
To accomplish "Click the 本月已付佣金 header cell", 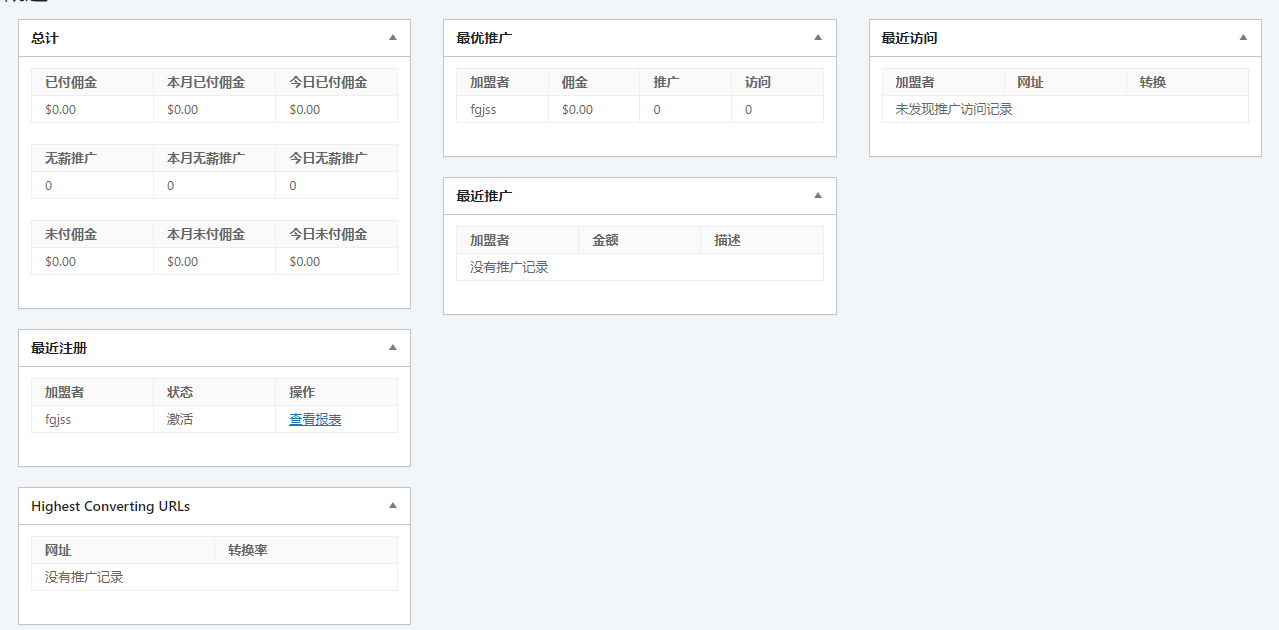I will pyautogui.click(x=206, y=82).
